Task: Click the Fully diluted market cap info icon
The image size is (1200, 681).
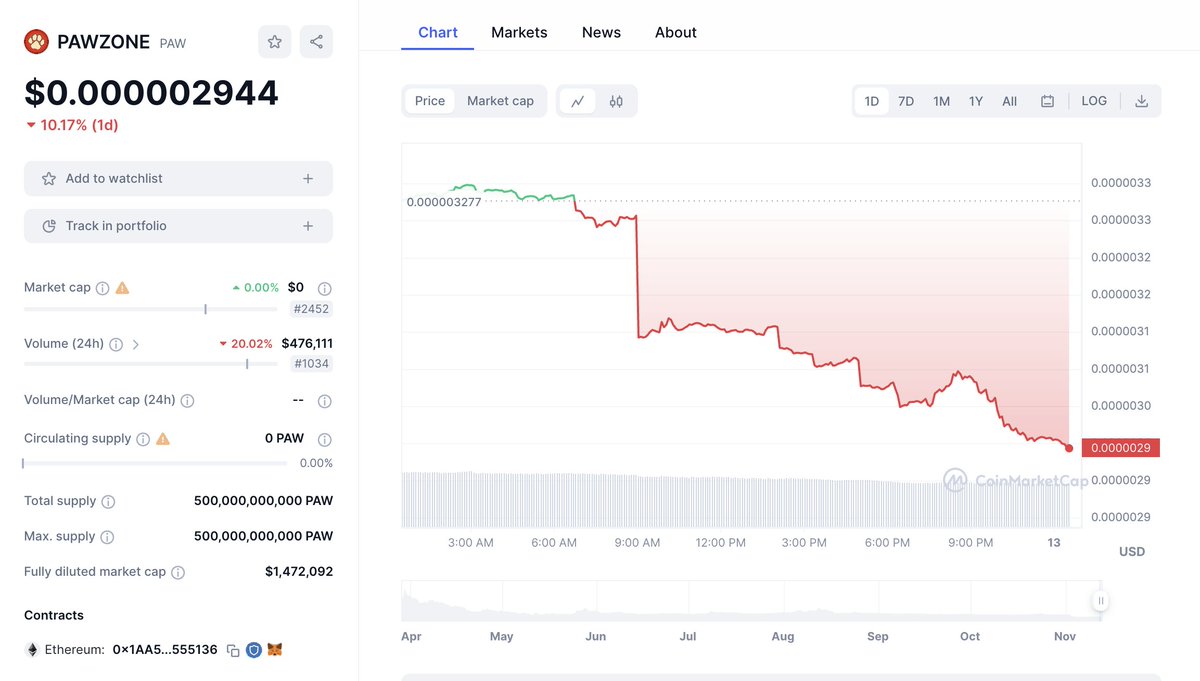Action: pos(178,573)
